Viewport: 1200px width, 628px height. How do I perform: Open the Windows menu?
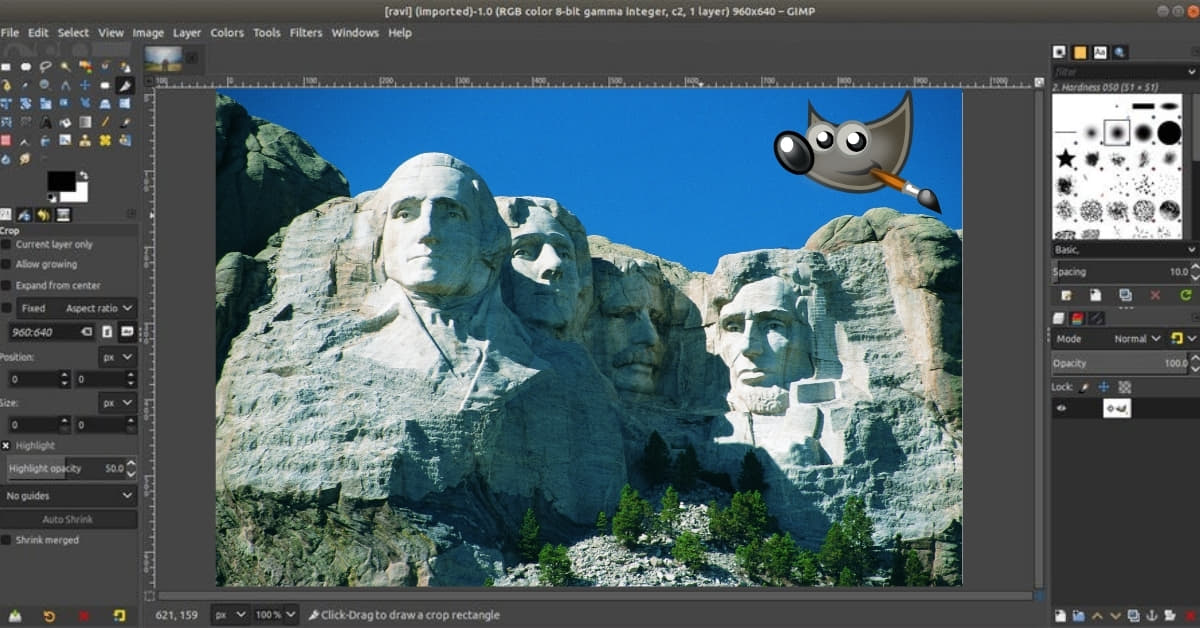355,32
